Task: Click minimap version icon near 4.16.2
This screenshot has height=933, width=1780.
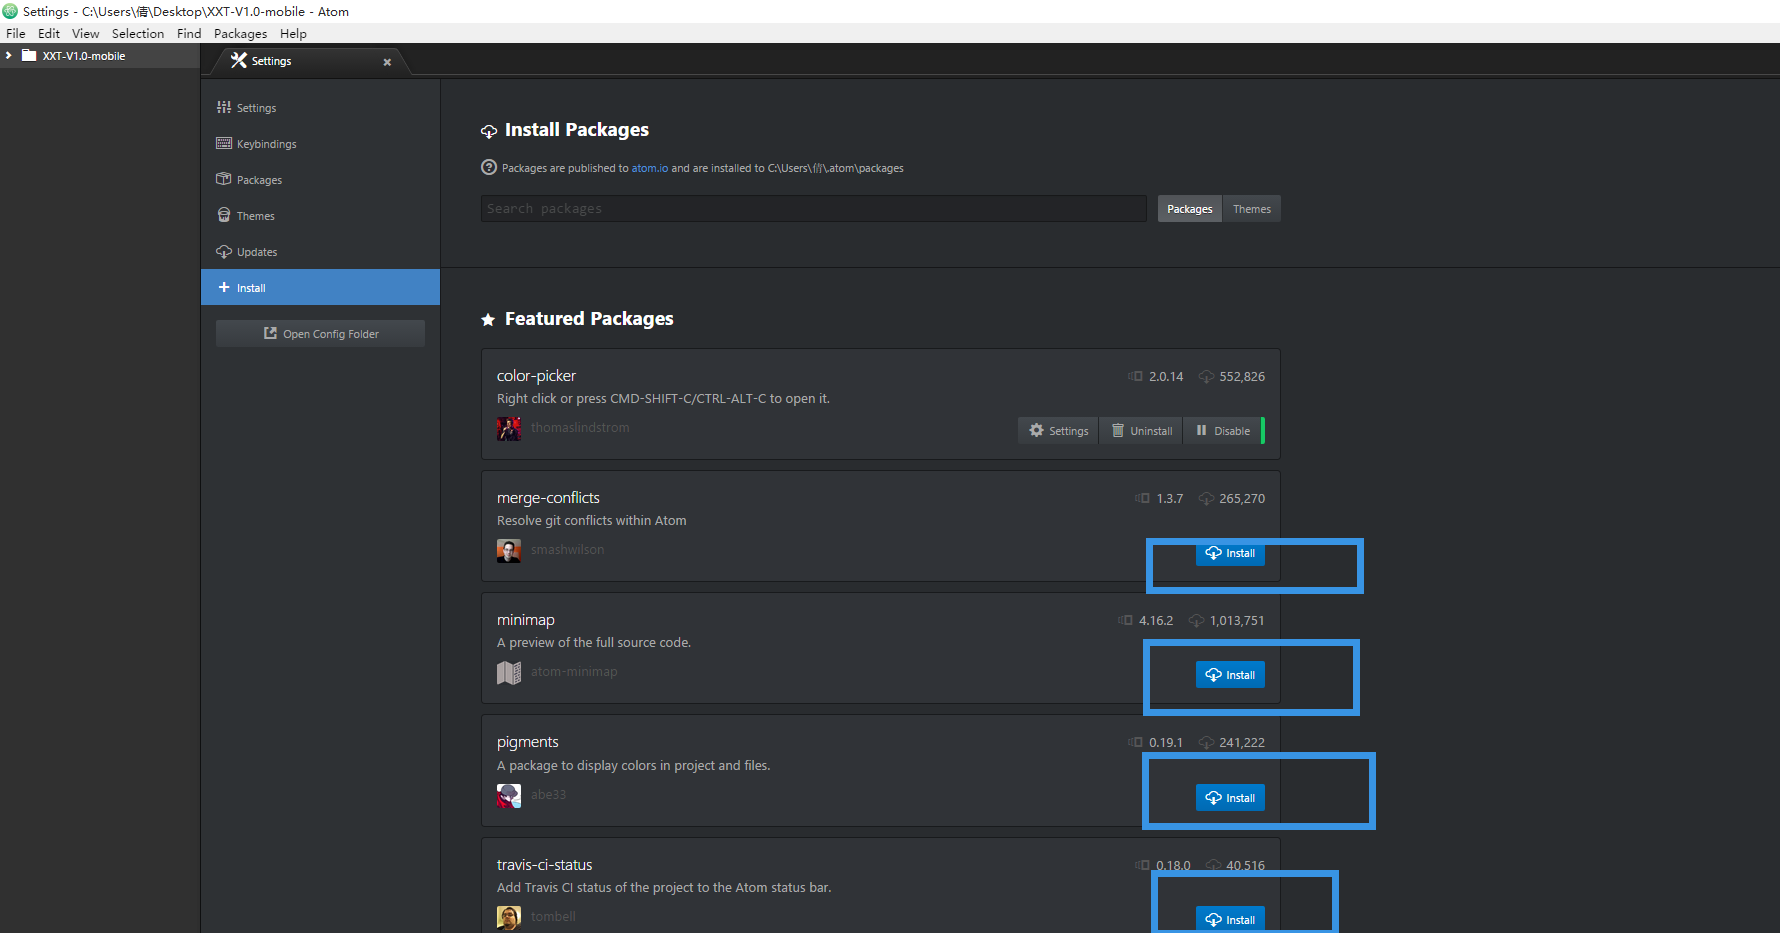Action: (x=1125, y=620)
